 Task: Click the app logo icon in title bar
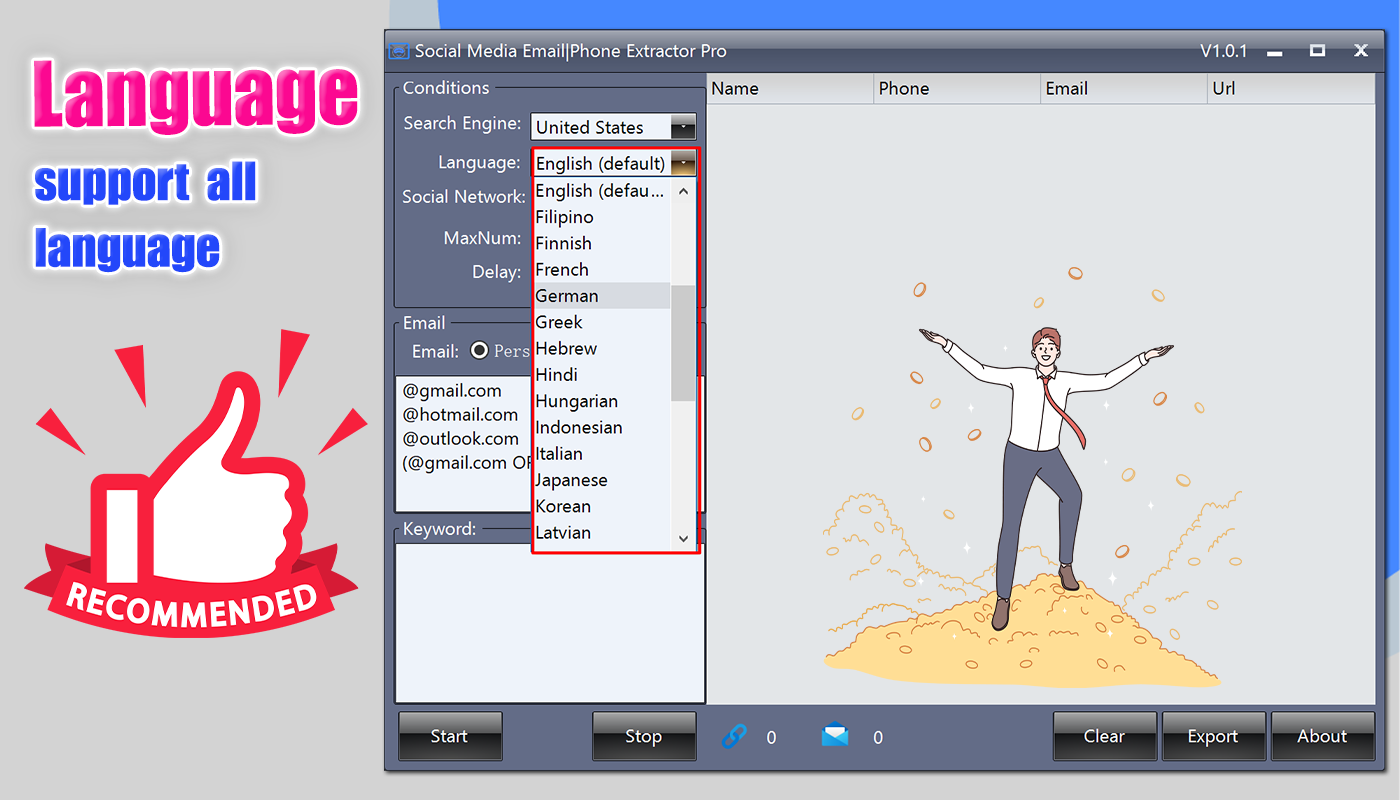[399, 51]
